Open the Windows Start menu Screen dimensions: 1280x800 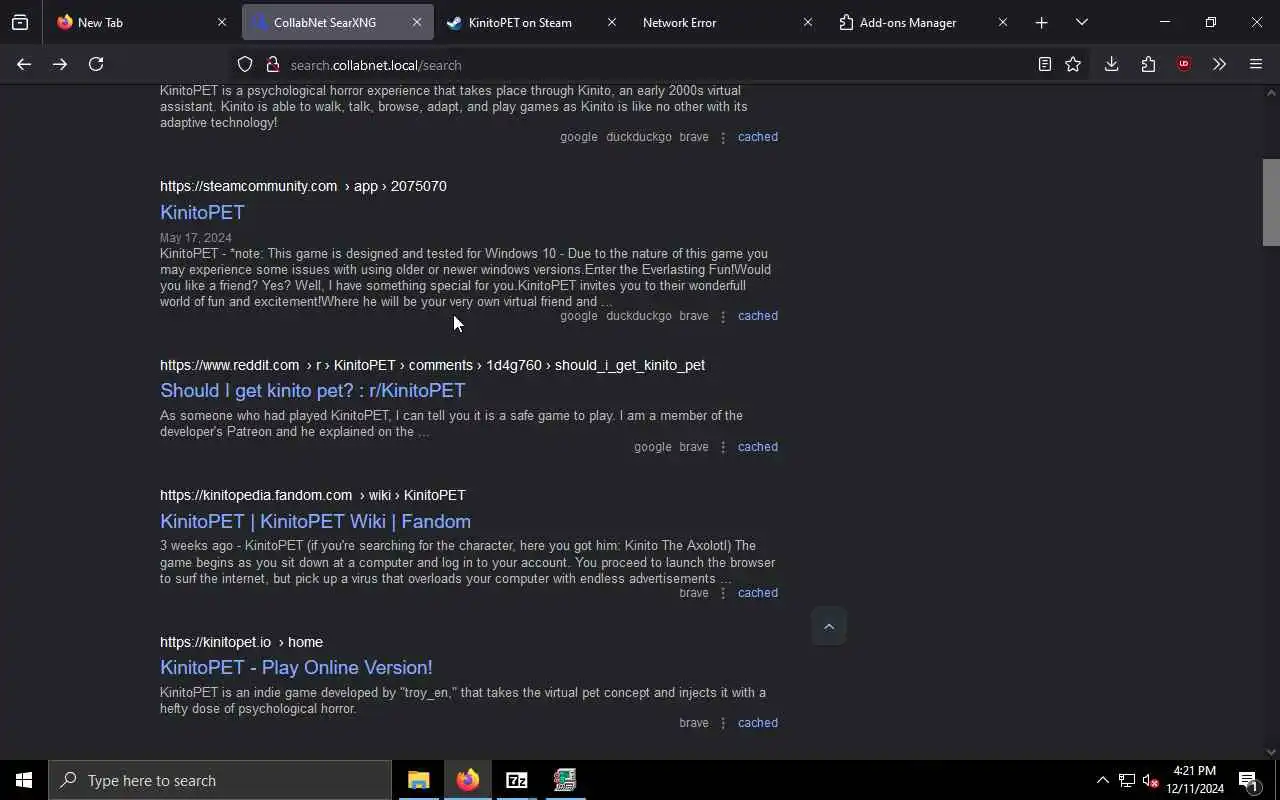pos(24,780)
